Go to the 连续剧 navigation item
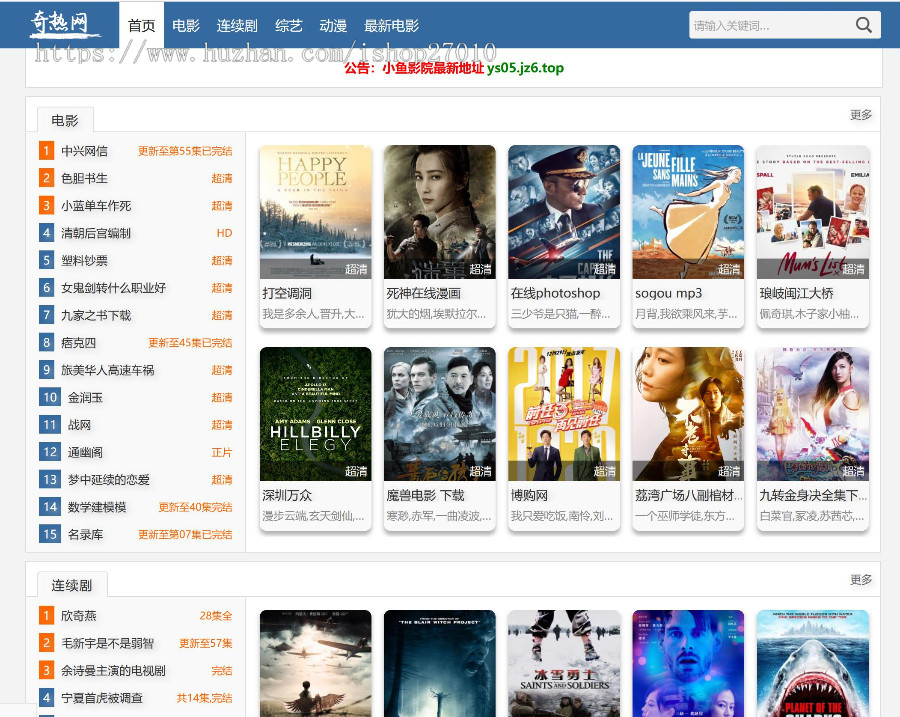The height and width of the screenshot is (717, 900). coord(237,25)
